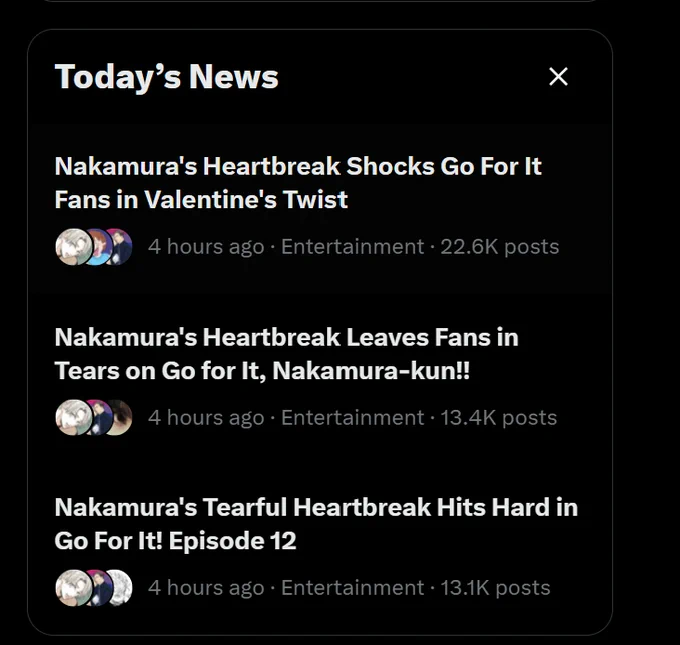The image size is (680, 645).
Task: Click first avatar in Episode 12 story
Action: click(73, 588)
